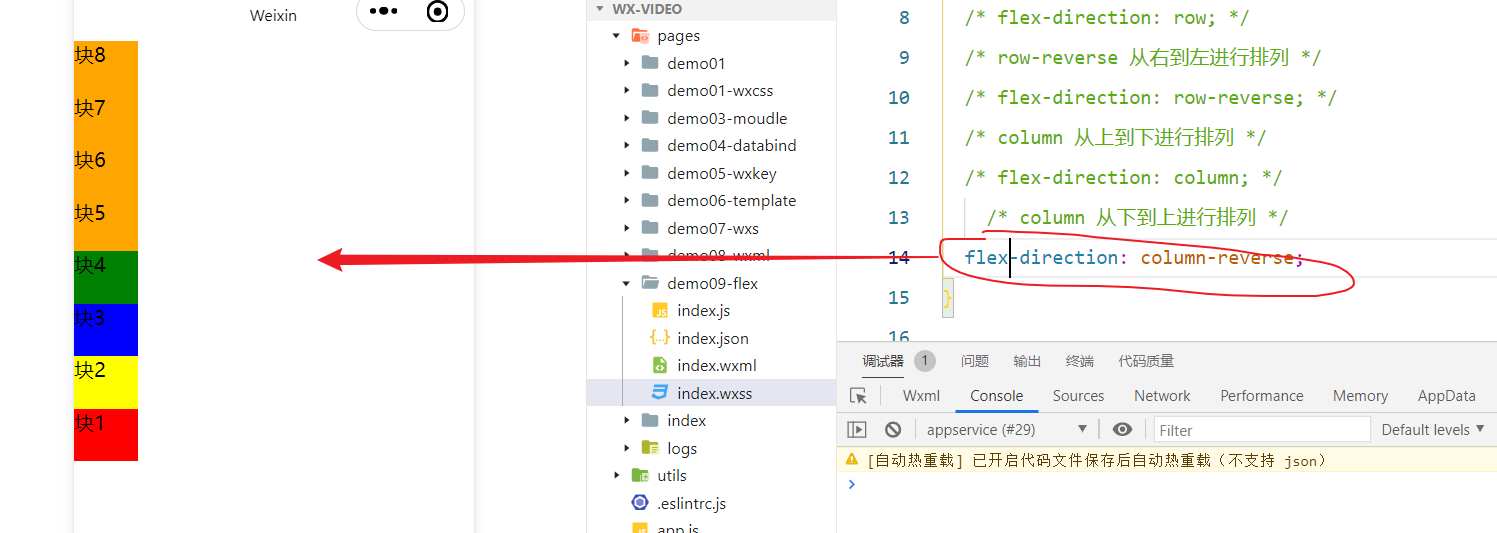1497x533 pixels.
Task: Switch to the 输出 tab
Action: pos(1027,361)
